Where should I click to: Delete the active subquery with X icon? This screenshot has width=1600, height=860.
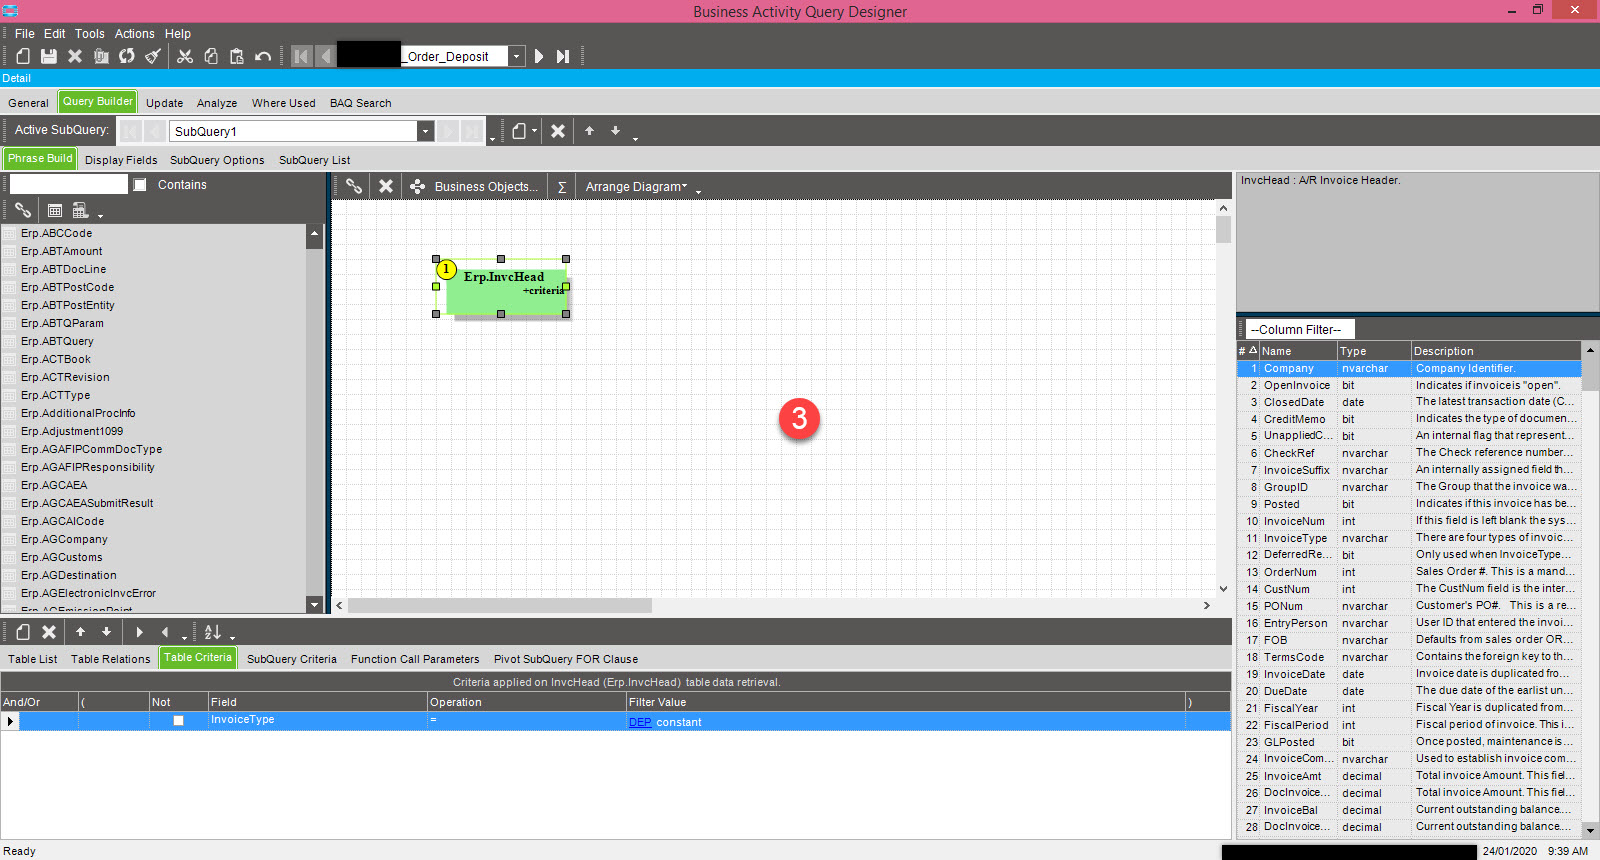pyautogui.click(x=558, y=131)
